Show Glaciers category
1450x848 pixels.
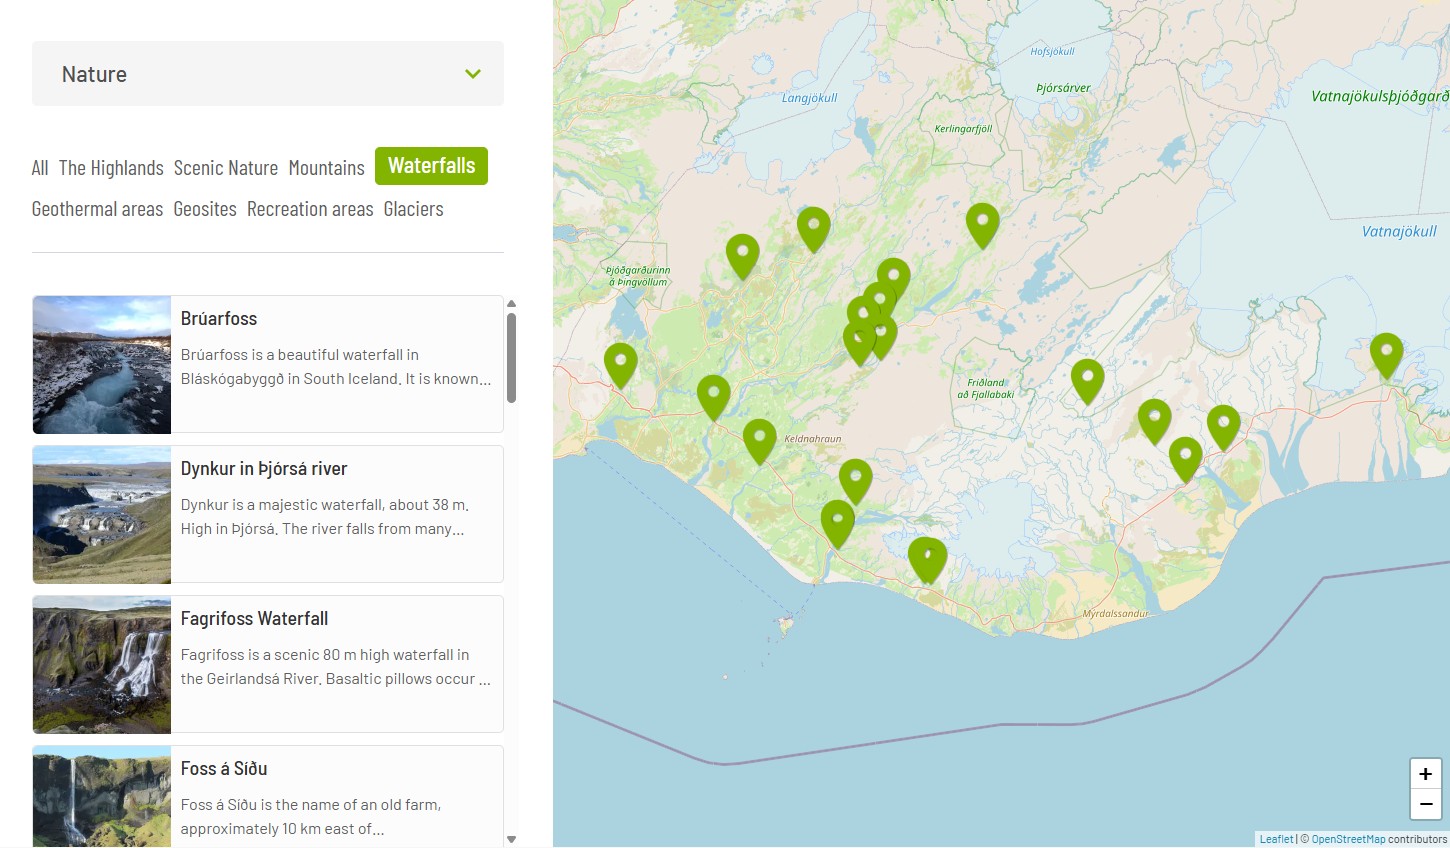(x=413, y=209)
